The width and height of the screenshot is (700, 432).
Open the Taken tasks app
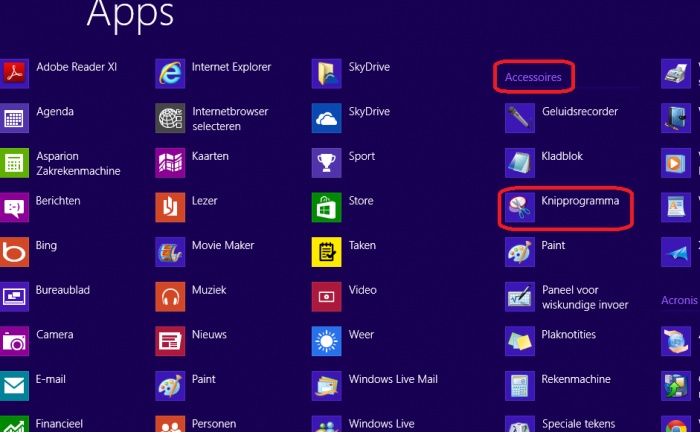(x=344, y=252)
